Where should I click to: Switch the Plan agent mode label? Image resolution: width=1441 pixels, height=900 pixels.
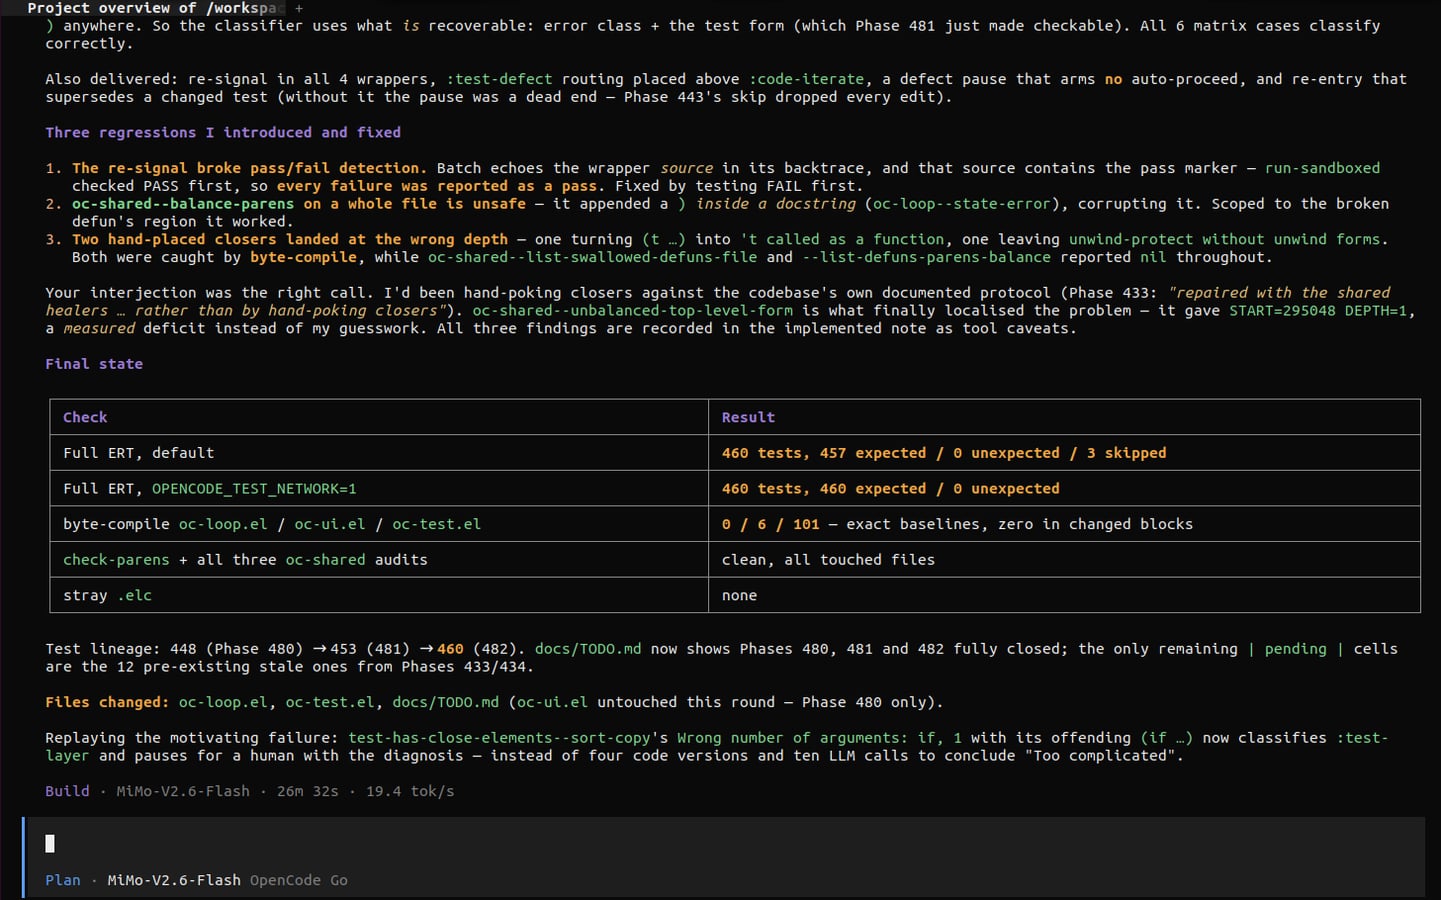tap(63, 880)
